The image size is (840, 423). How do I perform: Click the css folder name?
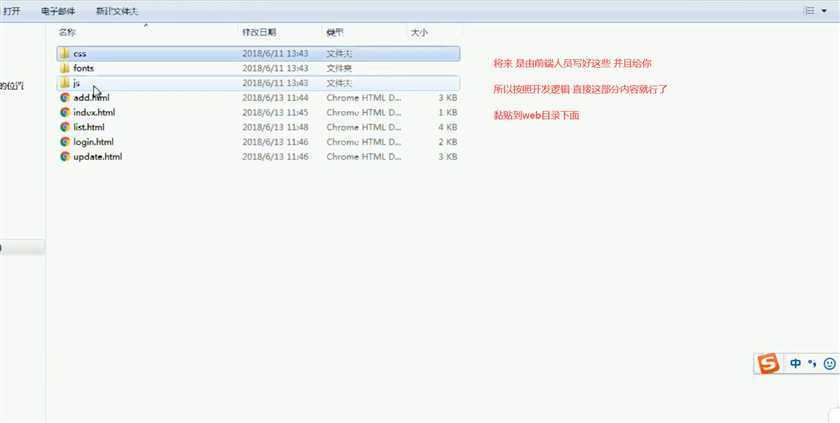(x=79, y=54)
